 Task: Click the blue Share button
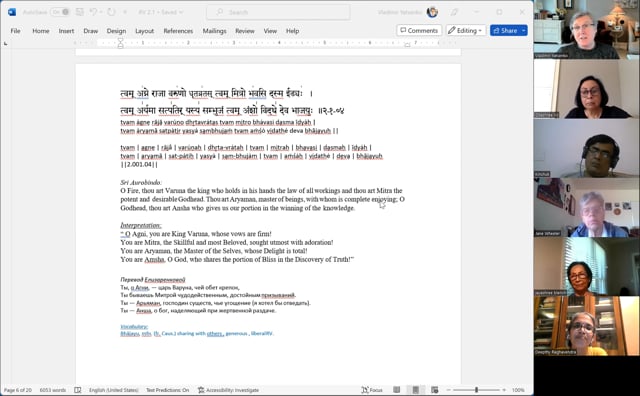pyautogui.click(x=505, y=31)
